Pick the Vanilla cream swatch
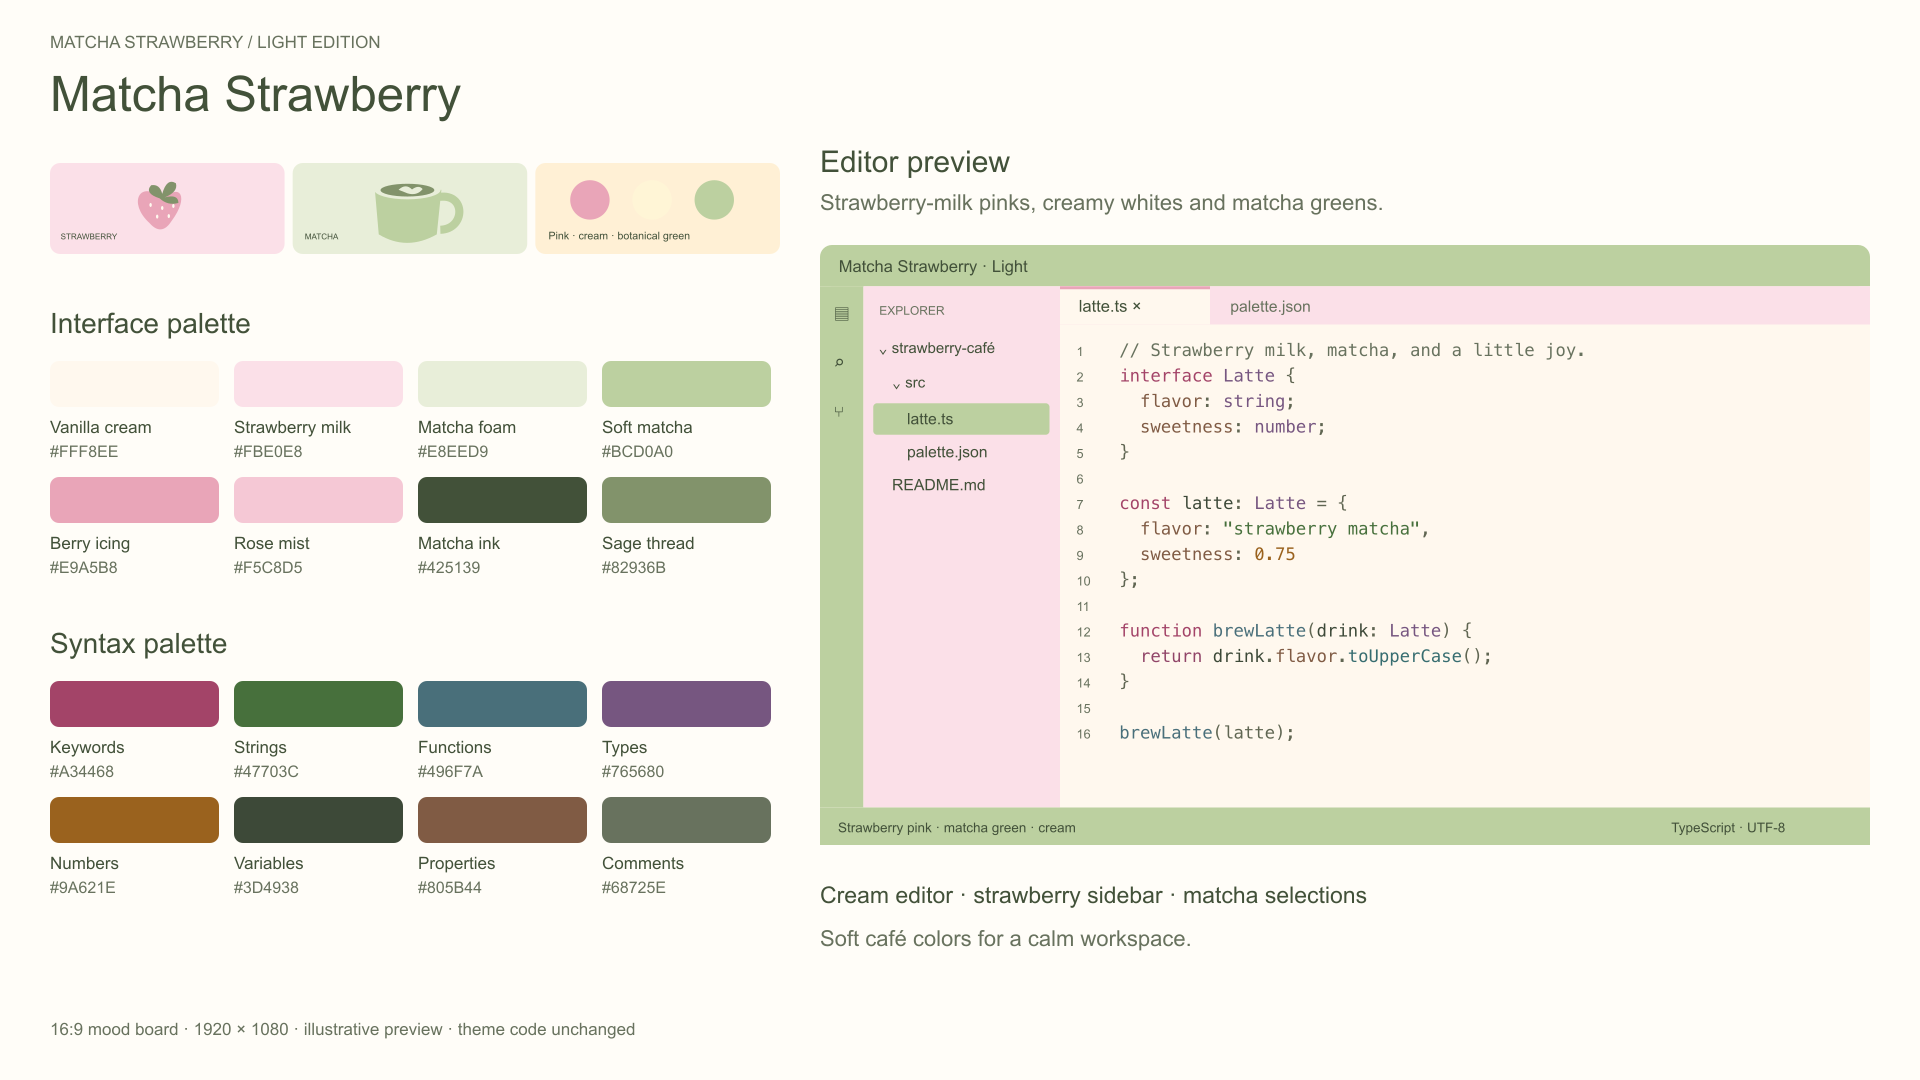This screenshot has width=1920, height=1080. (x=134, y=384)
